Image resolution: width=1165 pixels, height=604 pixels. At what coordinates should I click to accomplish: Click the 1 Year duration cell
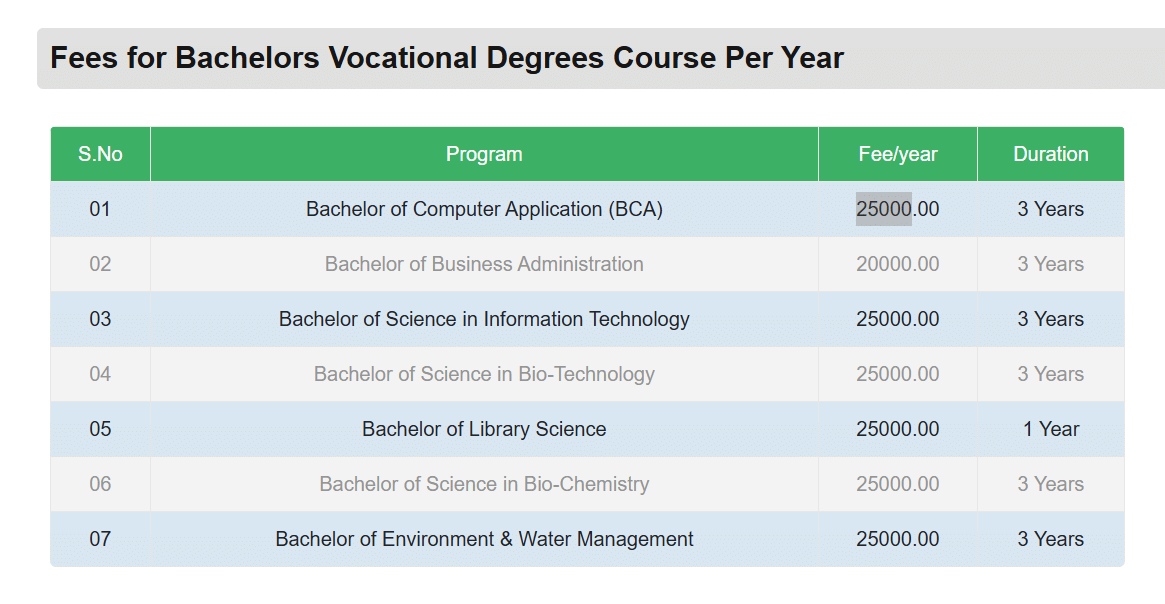pos(1050,429)
